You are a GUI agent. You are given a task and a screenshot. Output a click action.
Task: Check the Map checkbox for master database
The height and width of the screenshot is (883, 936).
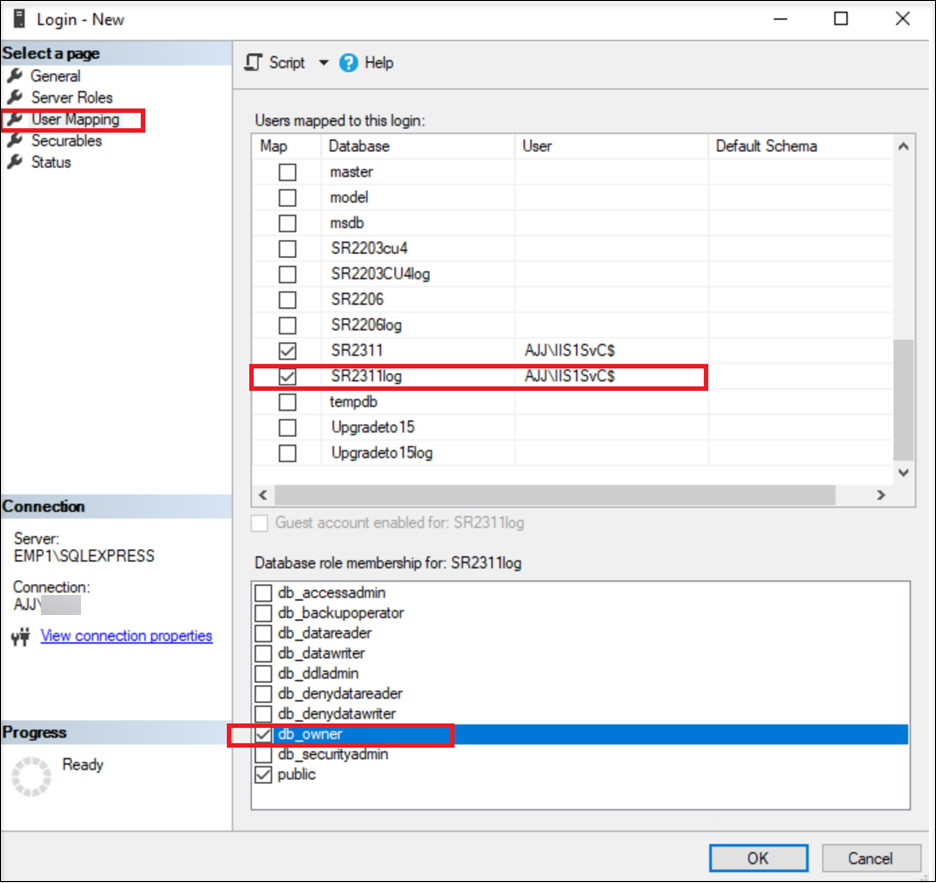tap(287, 171)
